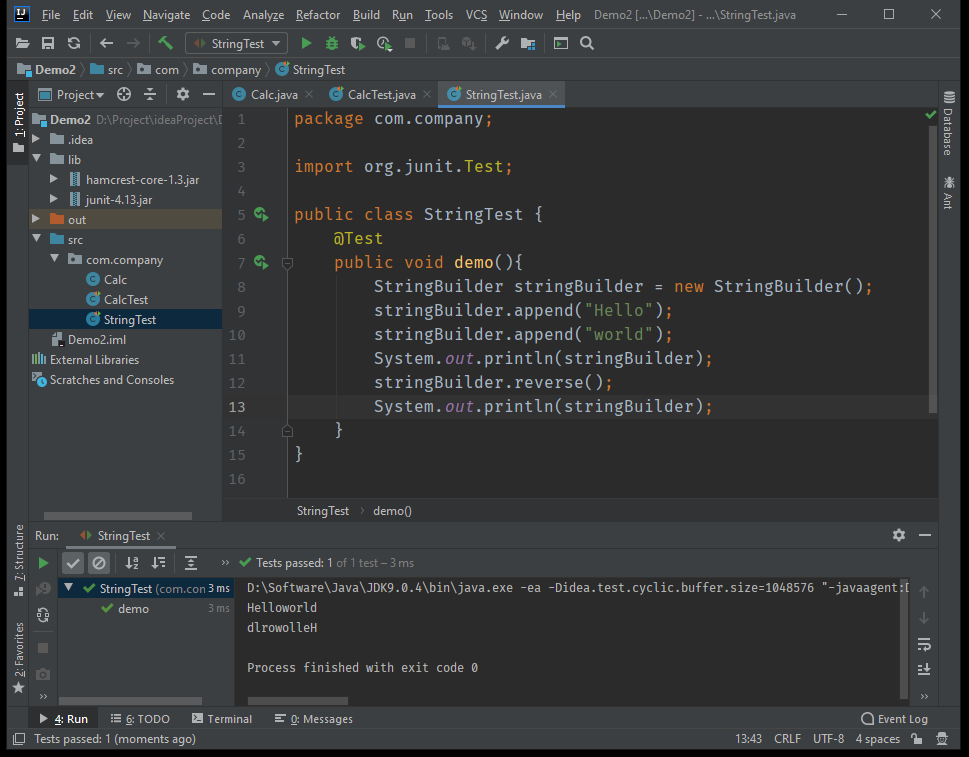
Task: Sort tests alphabetically in Run panel
Action: coord(132,563)
